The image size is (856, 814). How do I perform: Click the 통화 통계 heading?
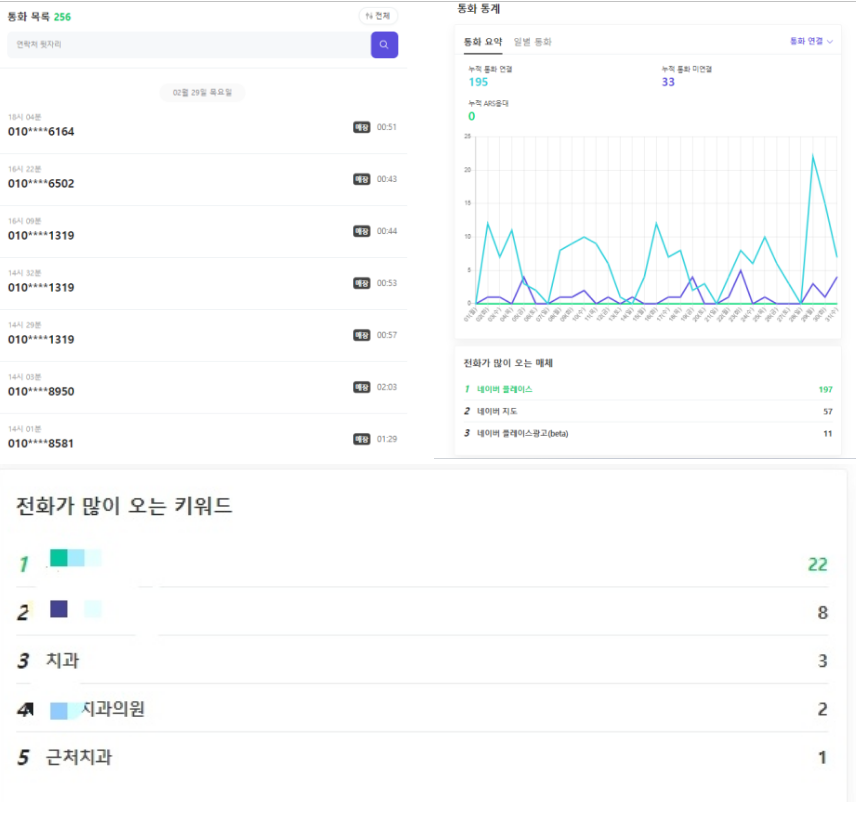pos(479,9)
